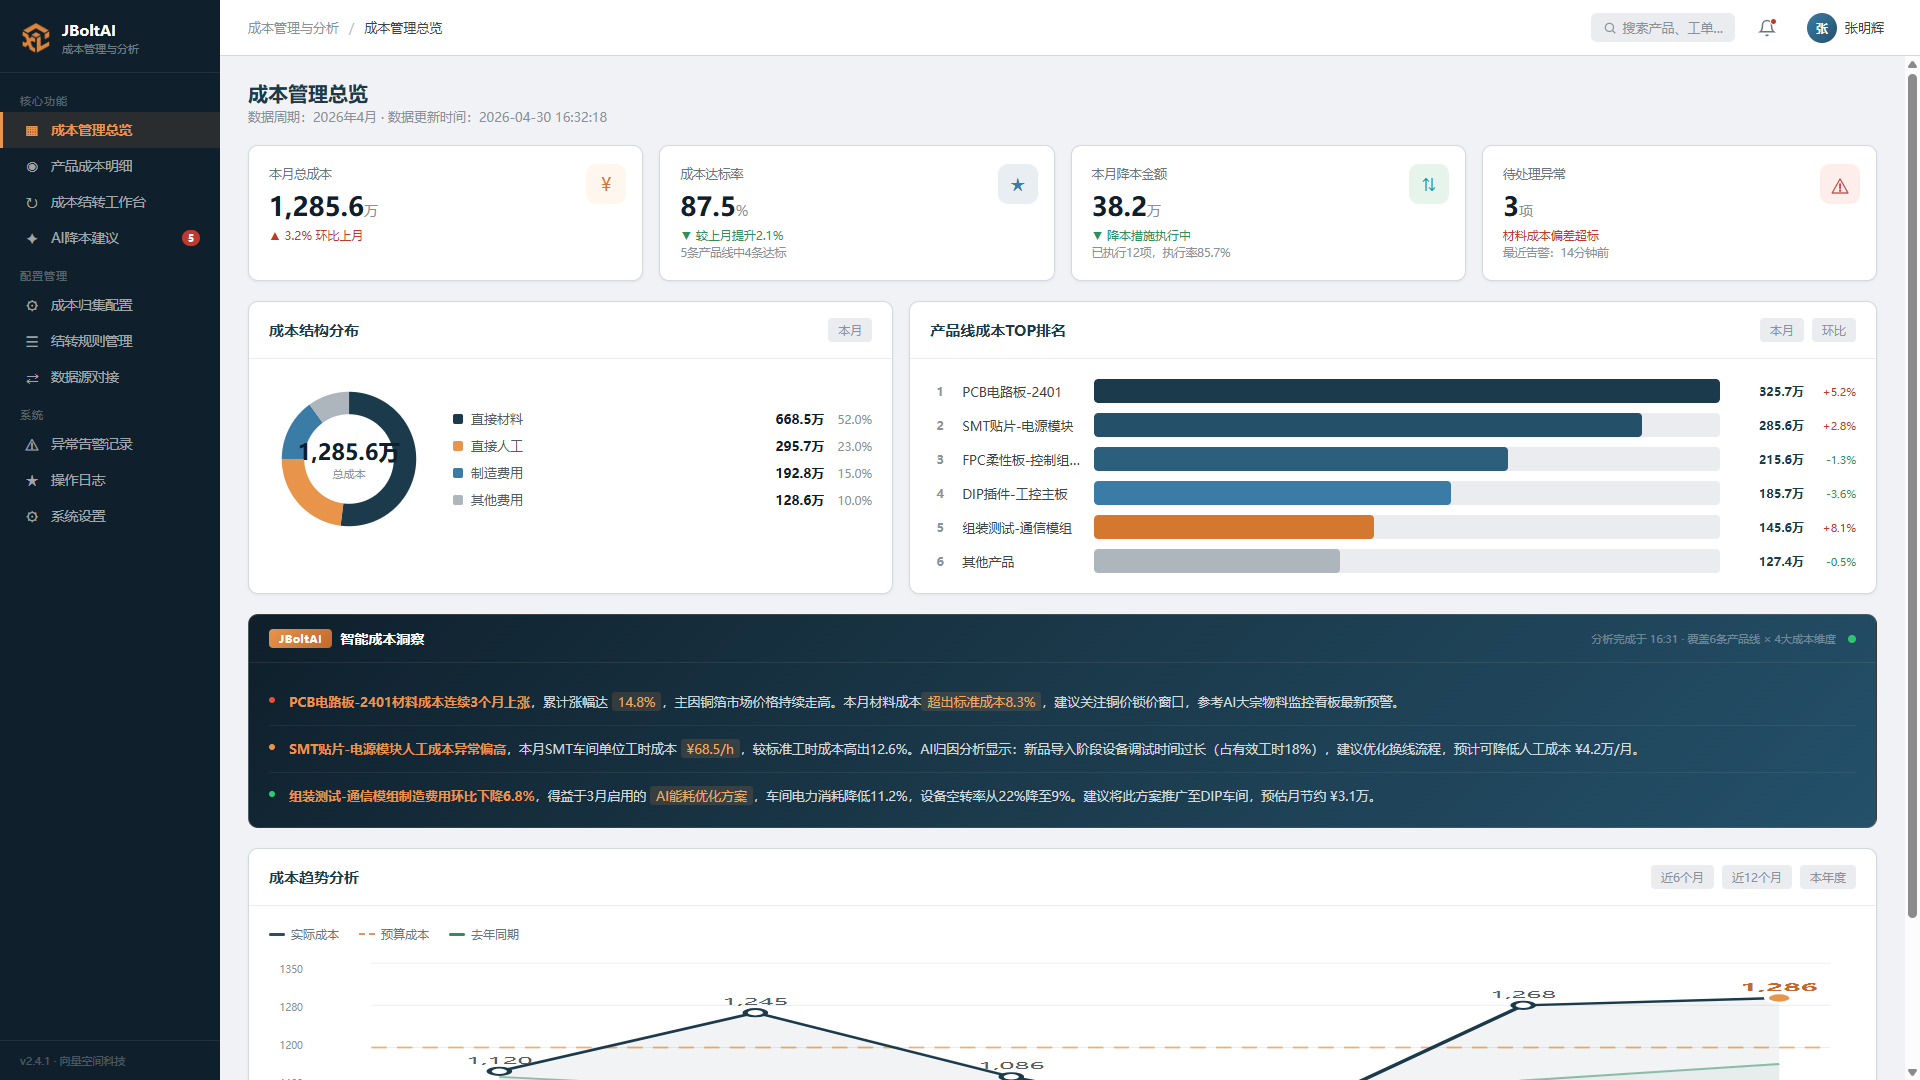Click the page vertical scrollbar
This screenshot has height=1080, width=1920.
click(1912, 495)
